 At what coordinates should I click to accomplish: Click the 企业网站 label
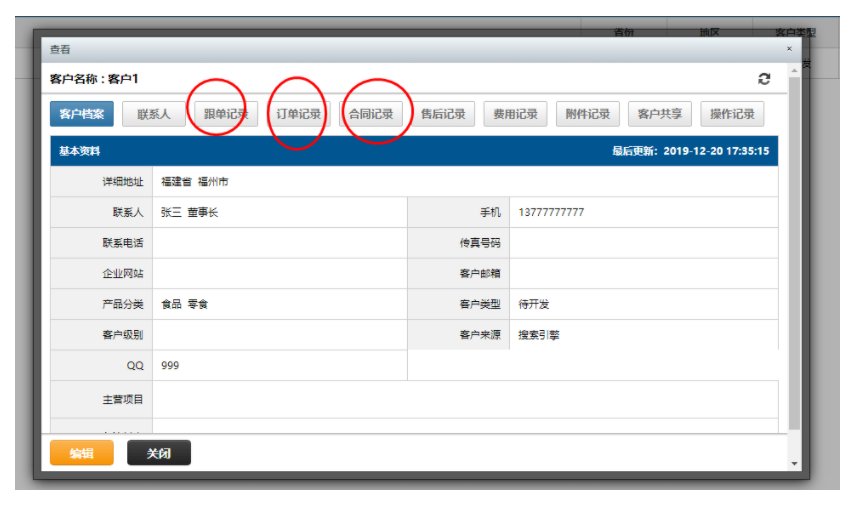point(123,273)
